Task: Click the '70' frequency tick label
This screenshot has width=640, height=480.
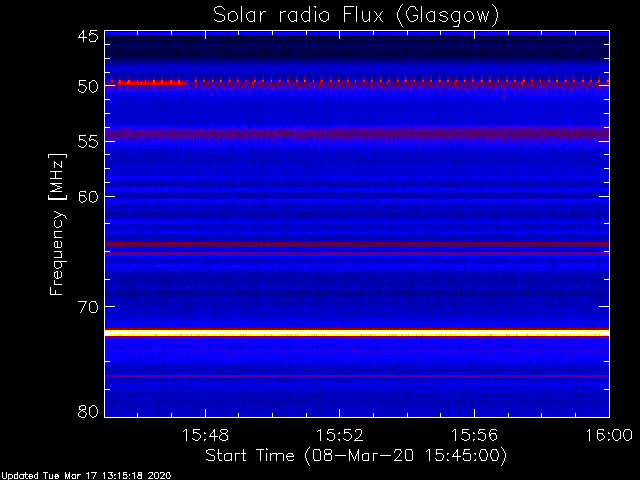Action: coord(88,307)
